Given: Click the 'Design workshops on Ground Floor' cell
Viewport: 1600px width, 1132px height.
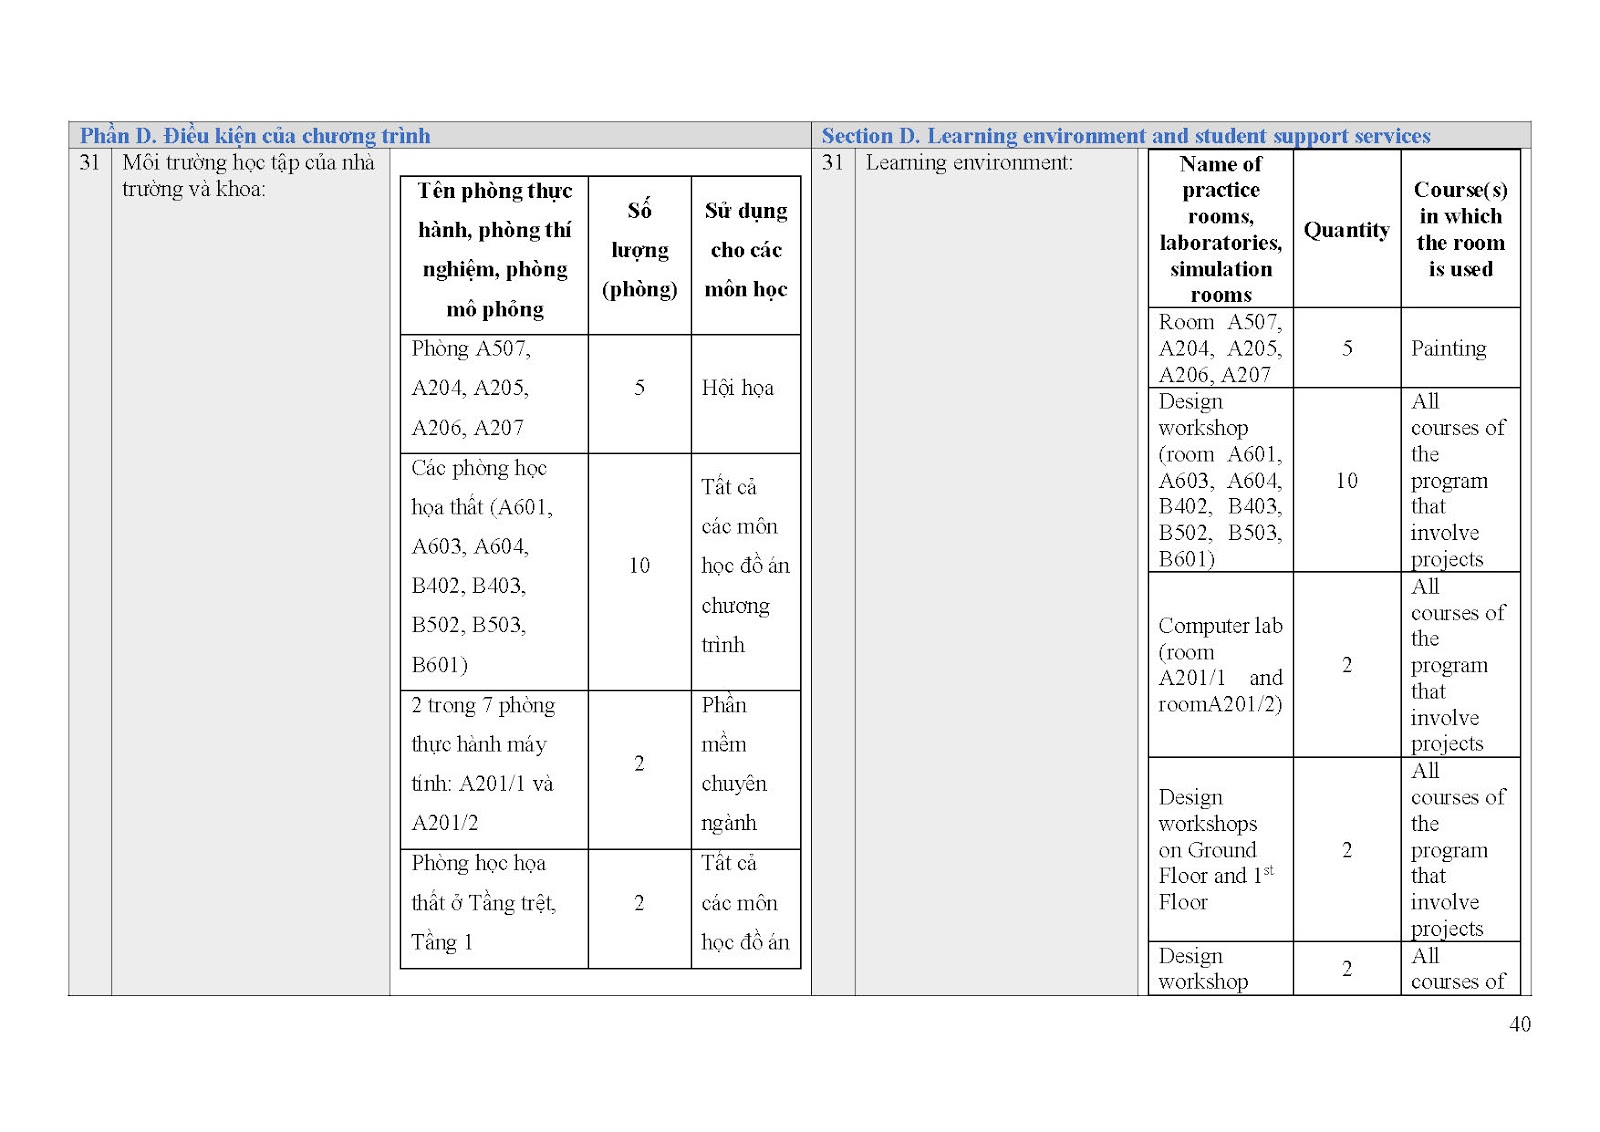Looking at the screenshot, I should 1215,850.
